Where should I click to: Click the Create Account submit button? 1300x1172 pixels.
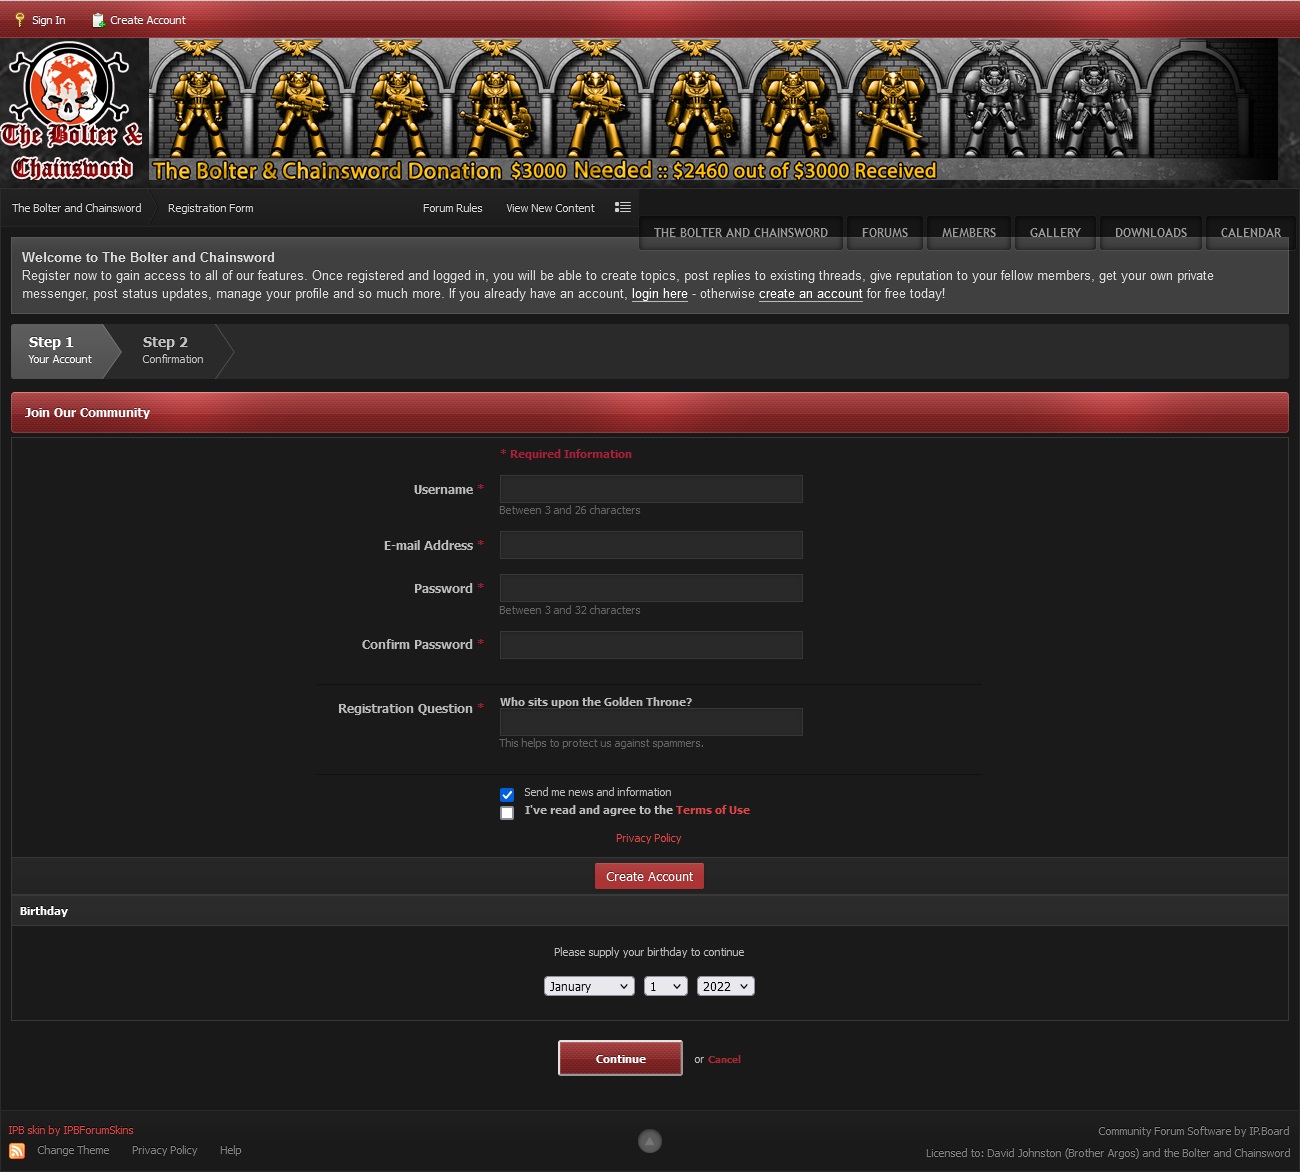[649, 876]
